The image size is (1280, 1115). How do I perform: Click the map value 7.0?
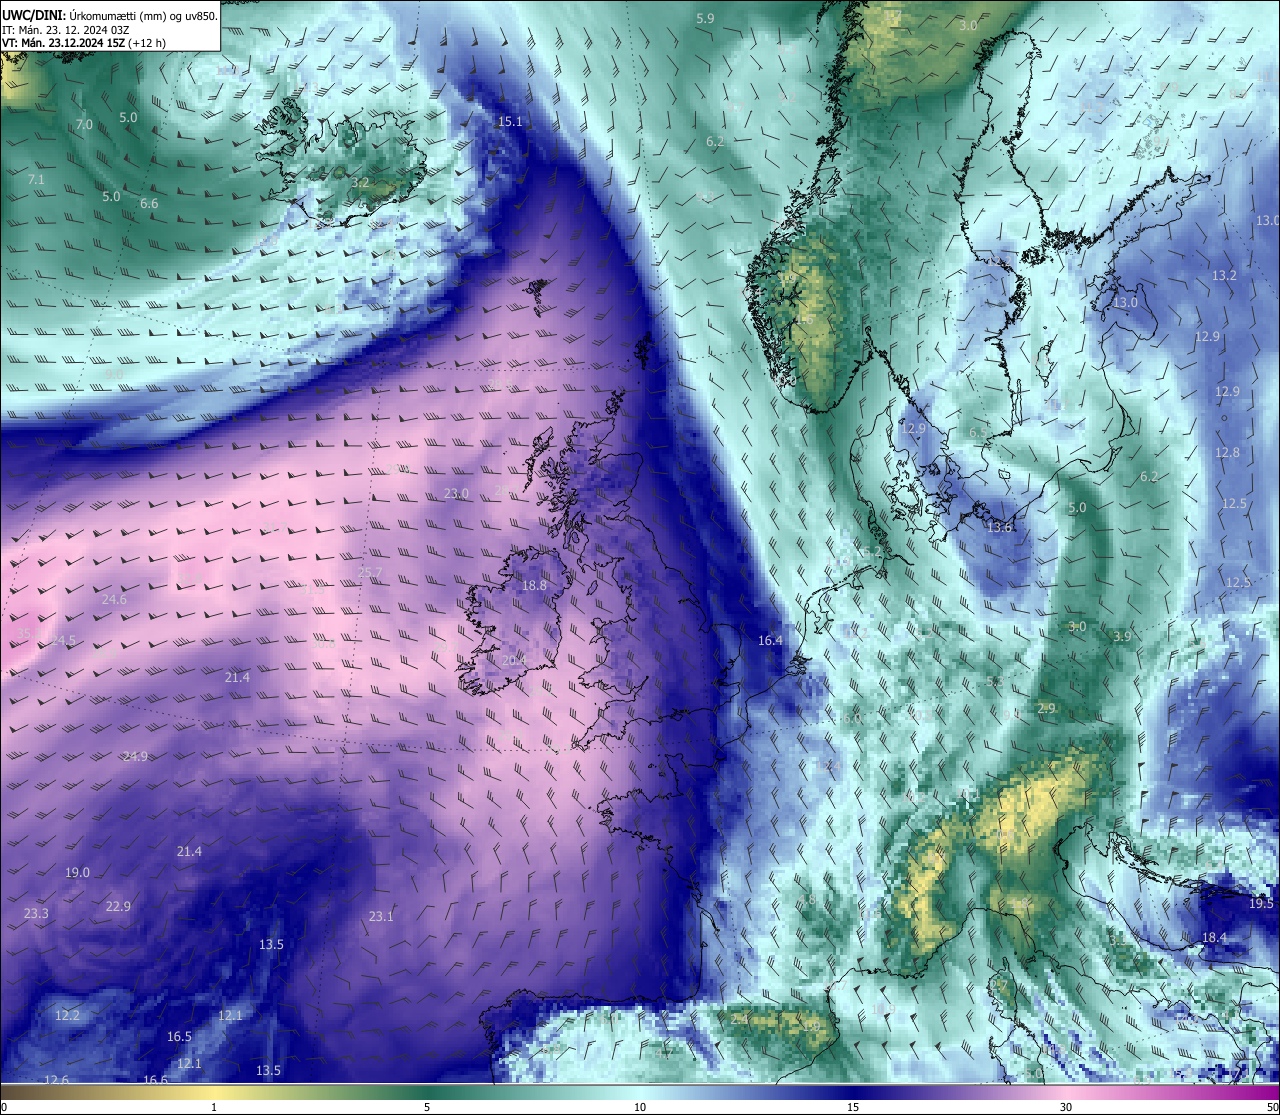(84, 125)
